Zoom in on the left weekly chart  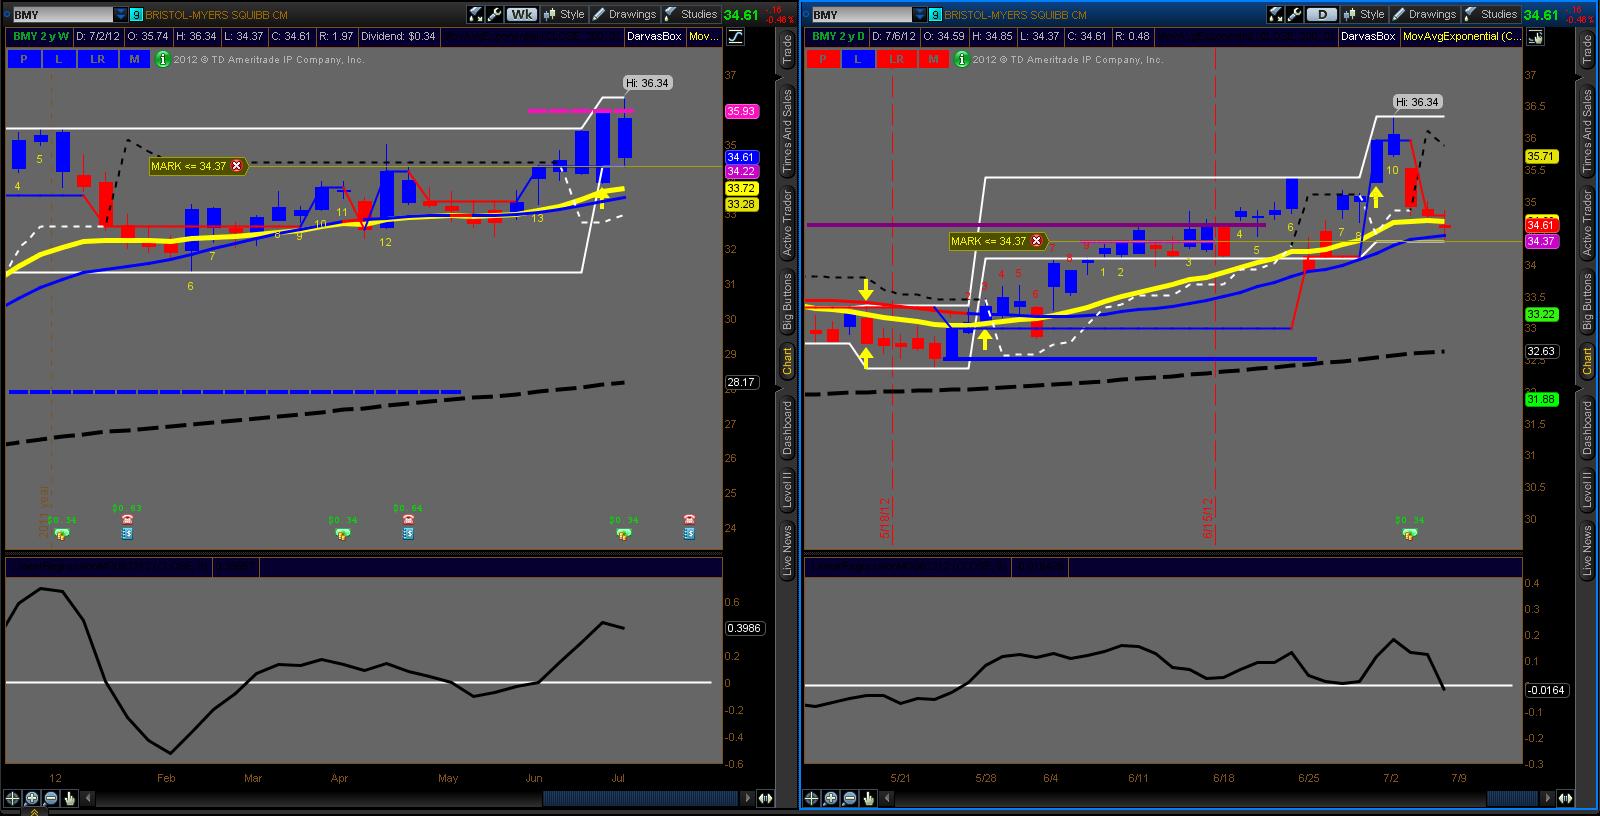(32, 798)
